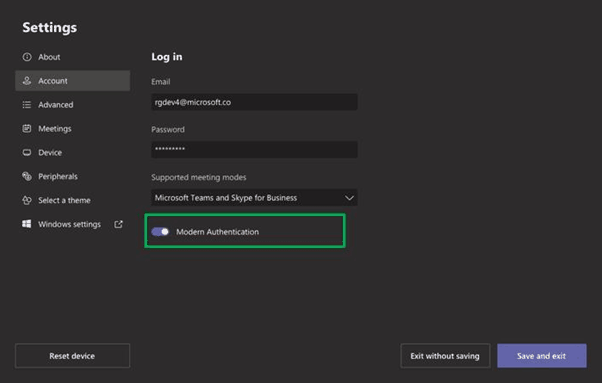Select the Peripherals menu item
Screen dimensions: 602x383
73,176
